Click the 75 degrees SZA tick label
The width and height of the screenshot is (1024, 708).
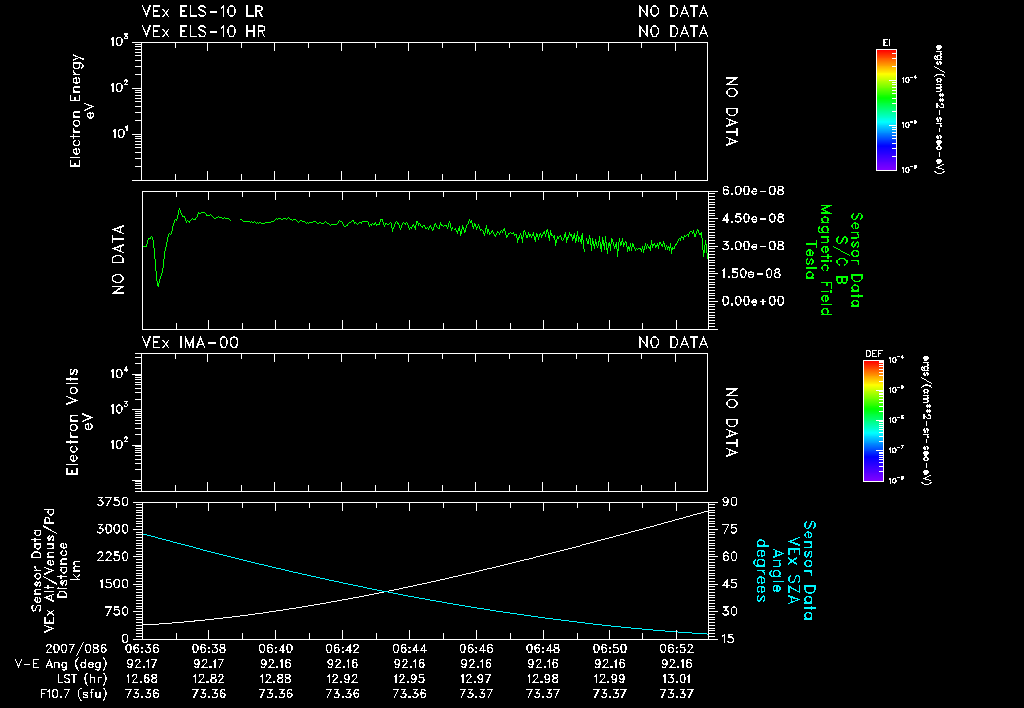tap(729, 530)
